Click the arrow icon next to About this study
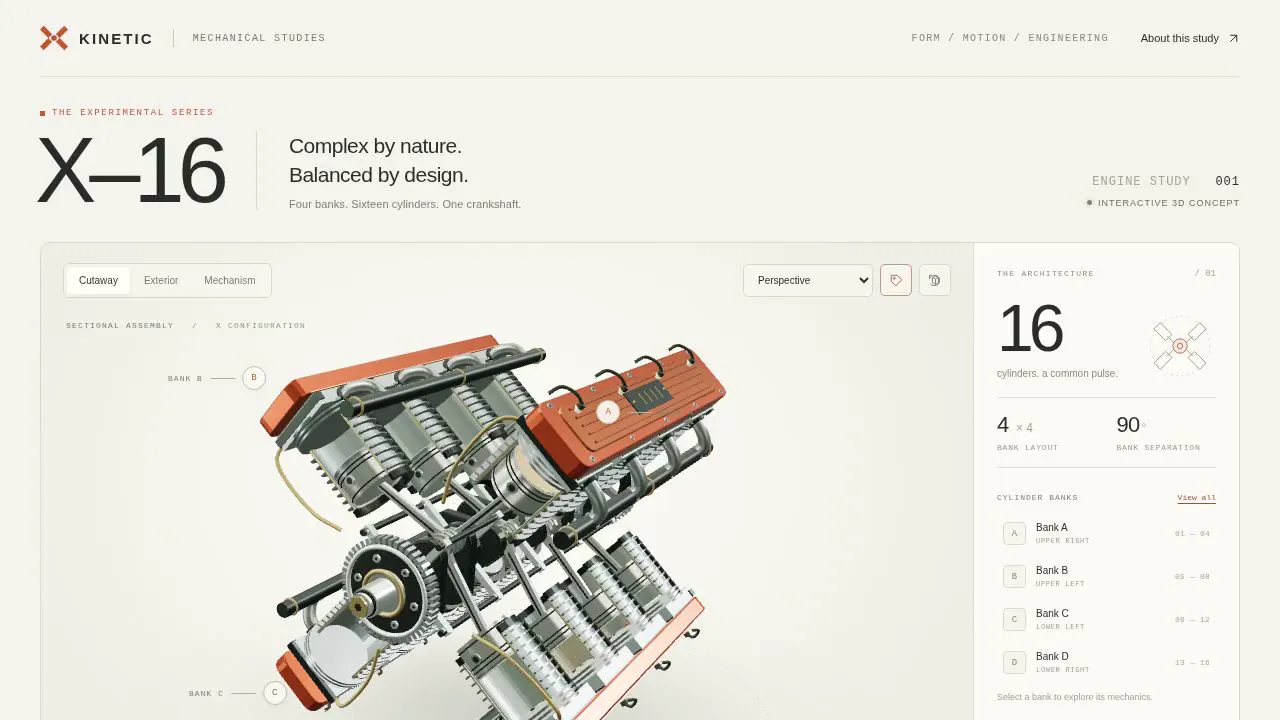 1233,38
